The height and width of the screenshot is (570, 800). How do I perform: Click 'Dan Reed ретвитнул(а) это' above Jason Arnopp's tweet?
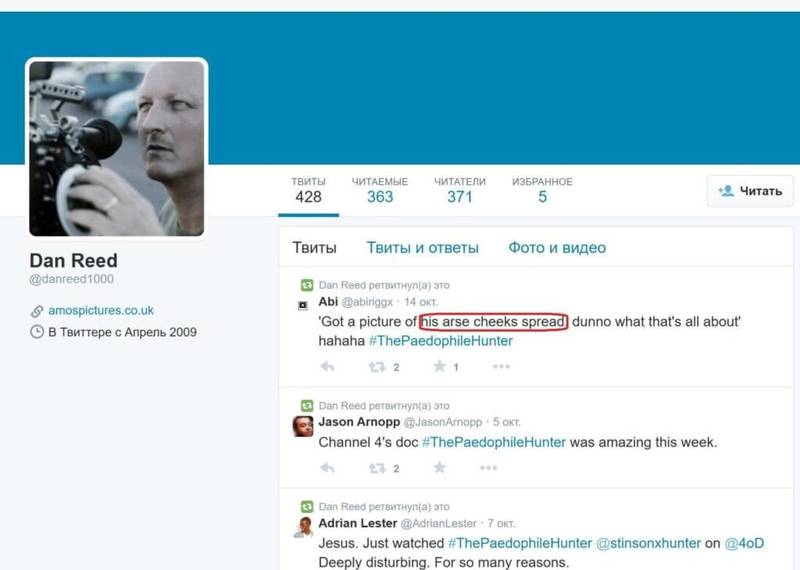[x=384, y=406]
